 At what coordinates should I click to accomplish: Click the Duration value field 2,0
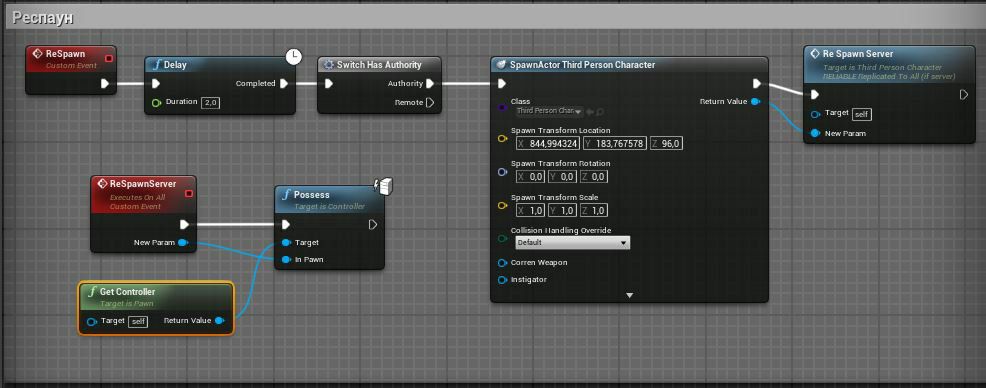coord(210,103)
